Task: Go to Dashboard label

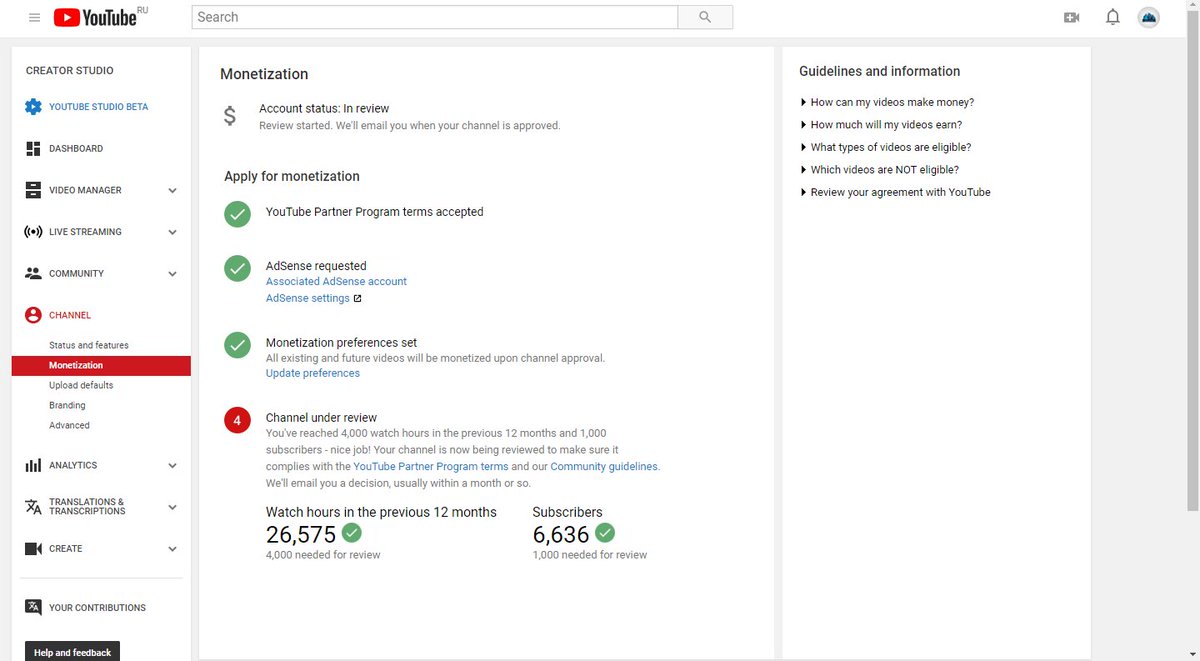Action: [76, 148]
